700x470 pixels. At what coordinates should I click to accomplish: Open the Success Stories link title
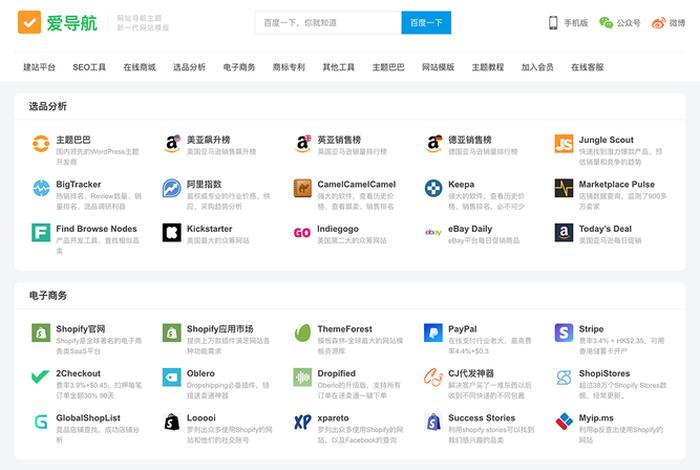482,418
